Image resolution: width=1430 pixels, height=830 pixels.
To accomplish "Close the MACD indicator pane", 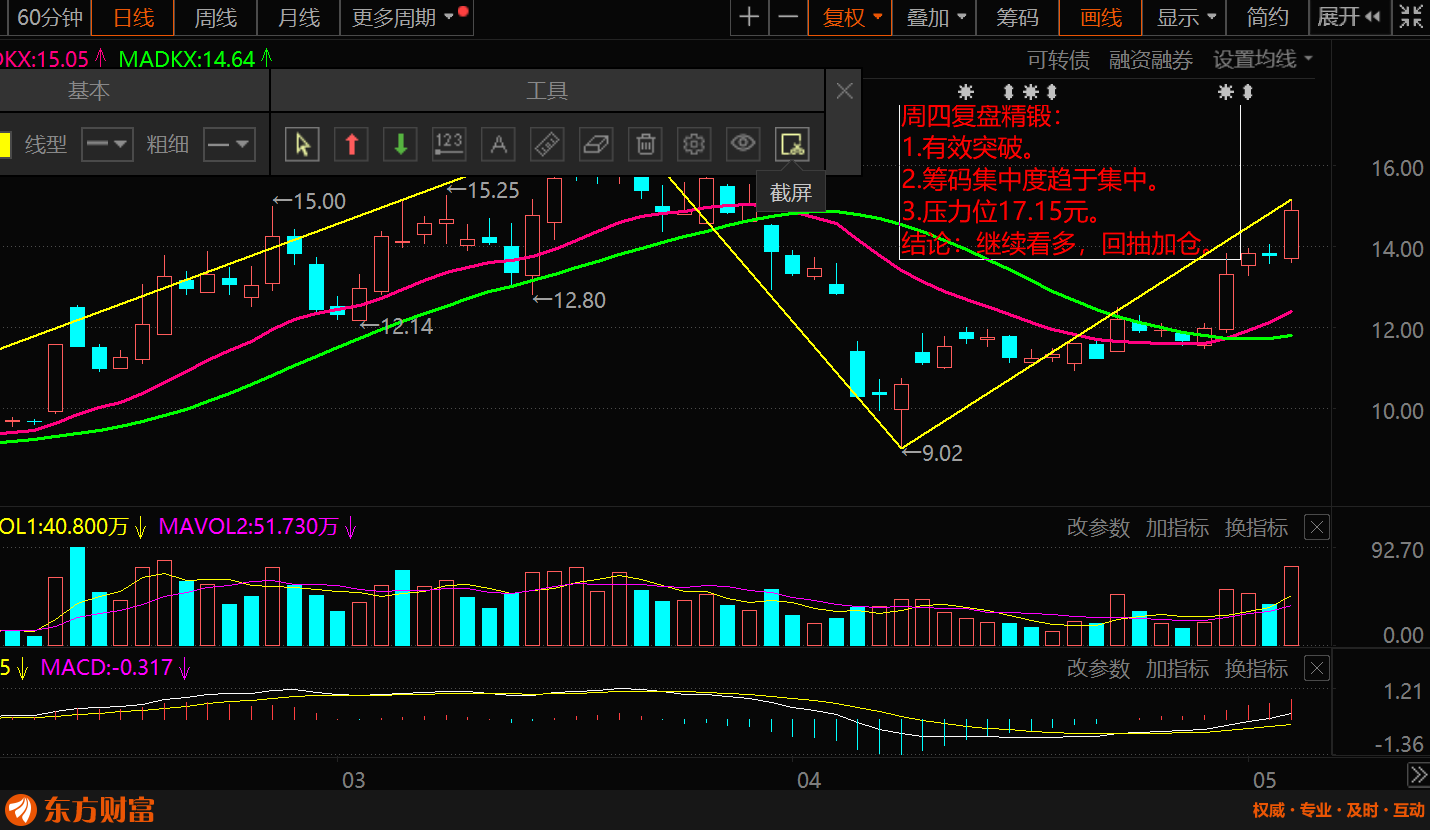I will click(1317, 668).
